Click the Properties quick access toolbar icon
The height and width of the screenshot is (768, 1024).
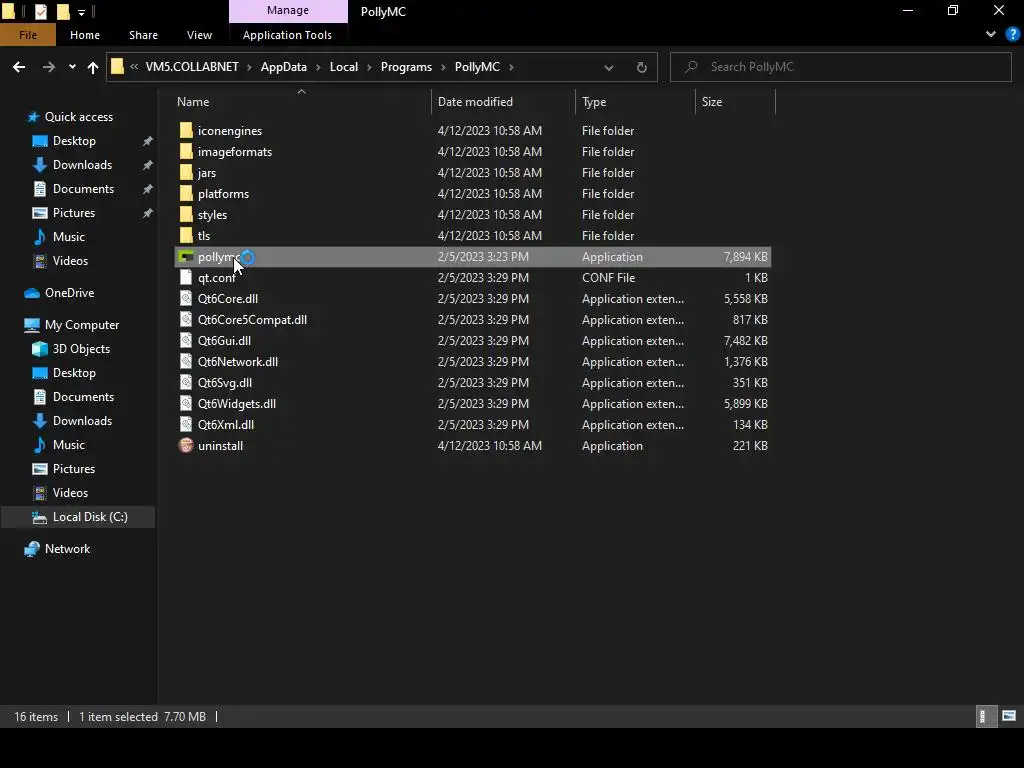pos(40,12)
